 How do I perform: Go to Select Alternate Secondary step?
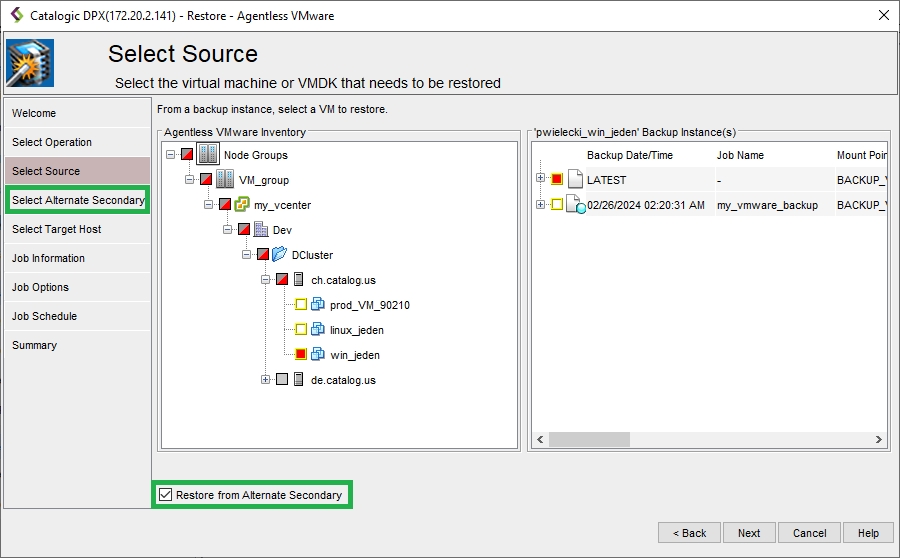pos(78,200)
